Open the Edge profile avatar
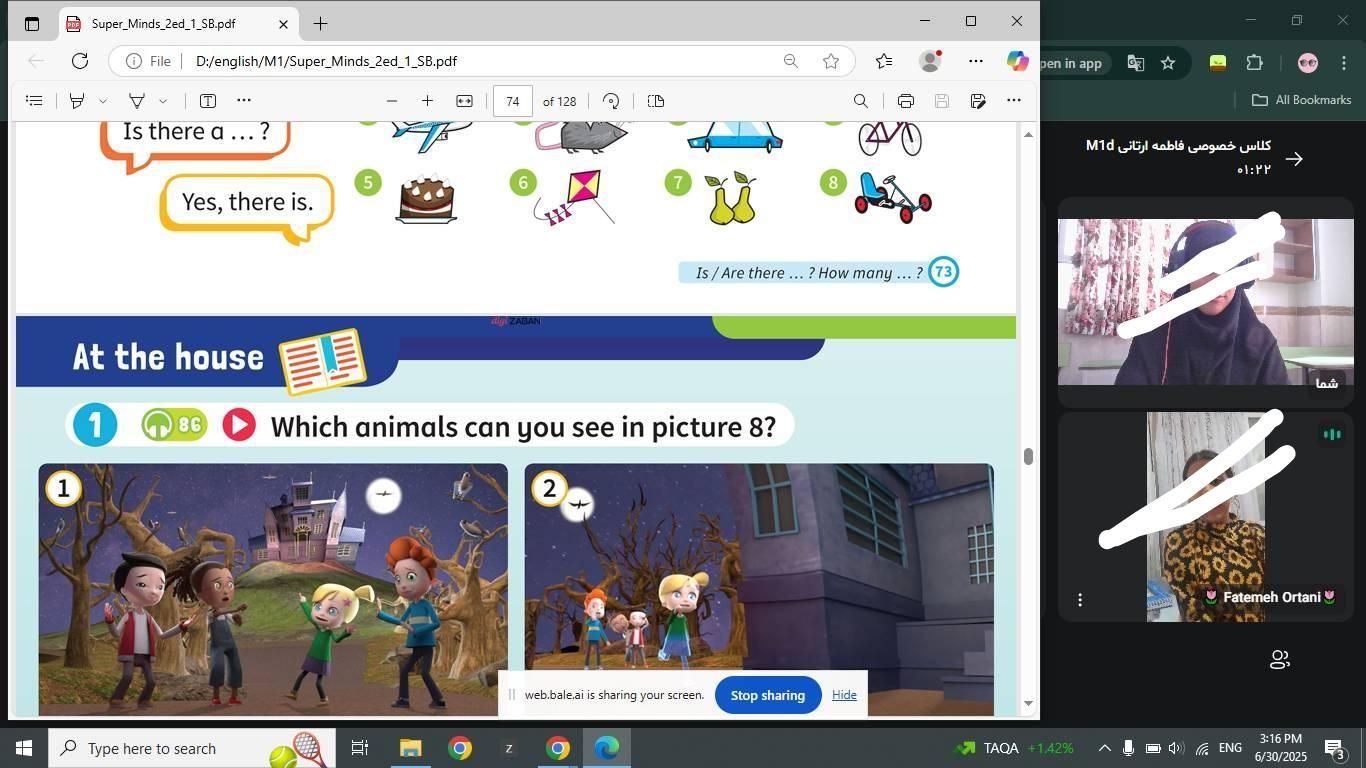 [930, 61]
